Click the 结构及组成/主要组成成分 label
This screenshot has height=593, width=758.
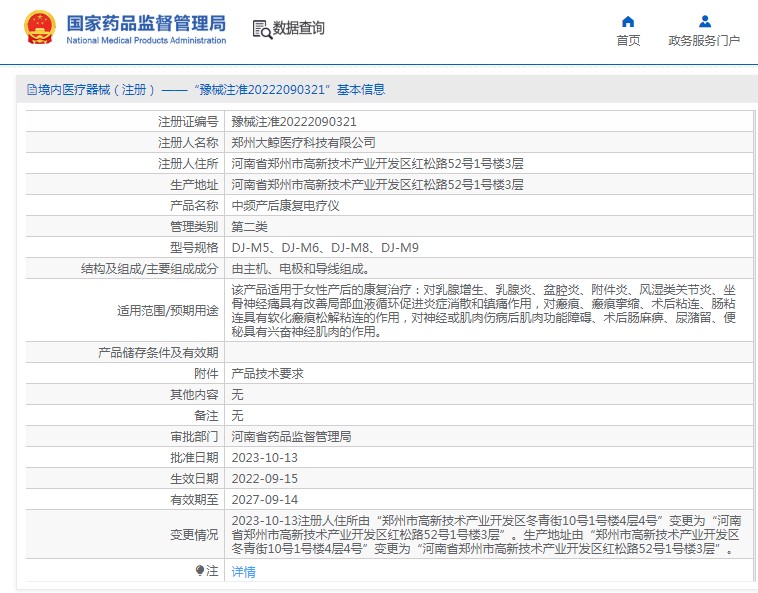[149, 269]
